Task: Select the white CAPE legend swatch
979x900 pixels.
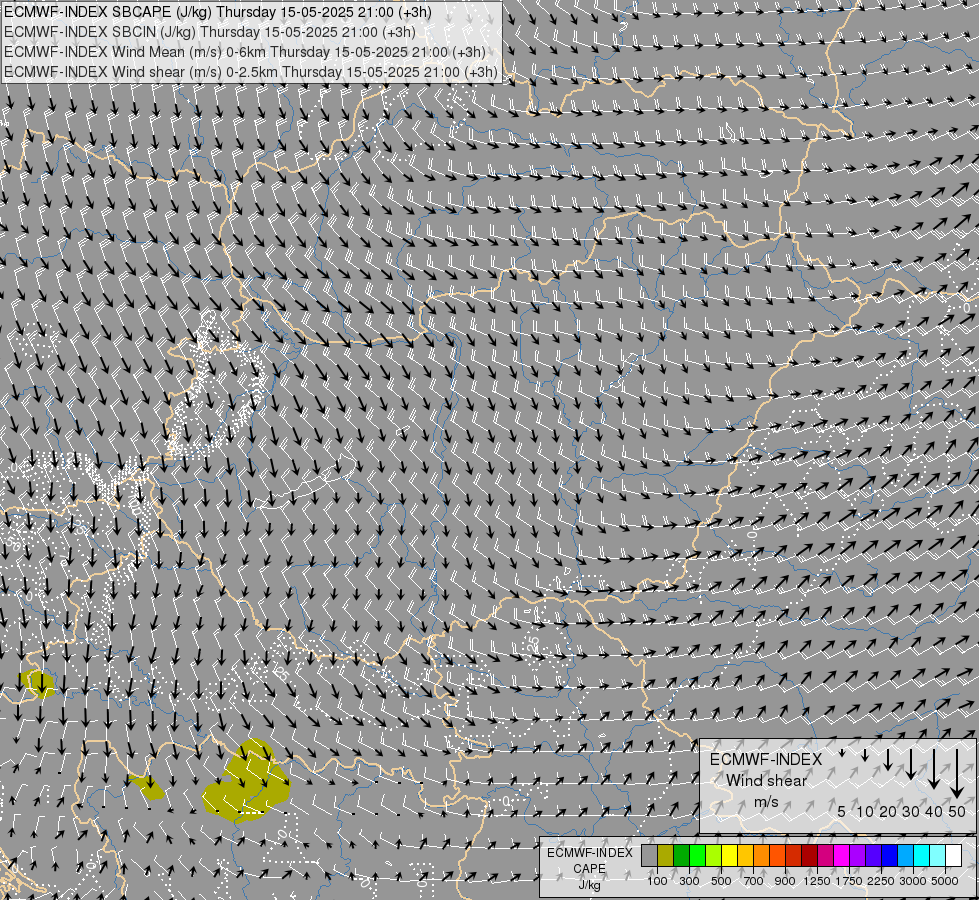Action: tap(953, 856)
